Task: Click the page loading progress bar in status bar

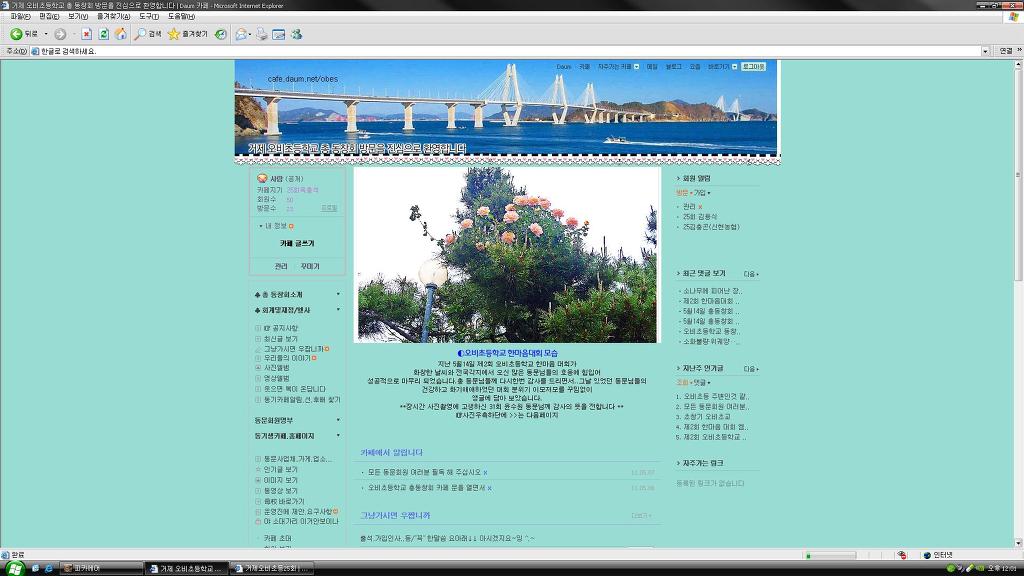Action: pos(830,555)
